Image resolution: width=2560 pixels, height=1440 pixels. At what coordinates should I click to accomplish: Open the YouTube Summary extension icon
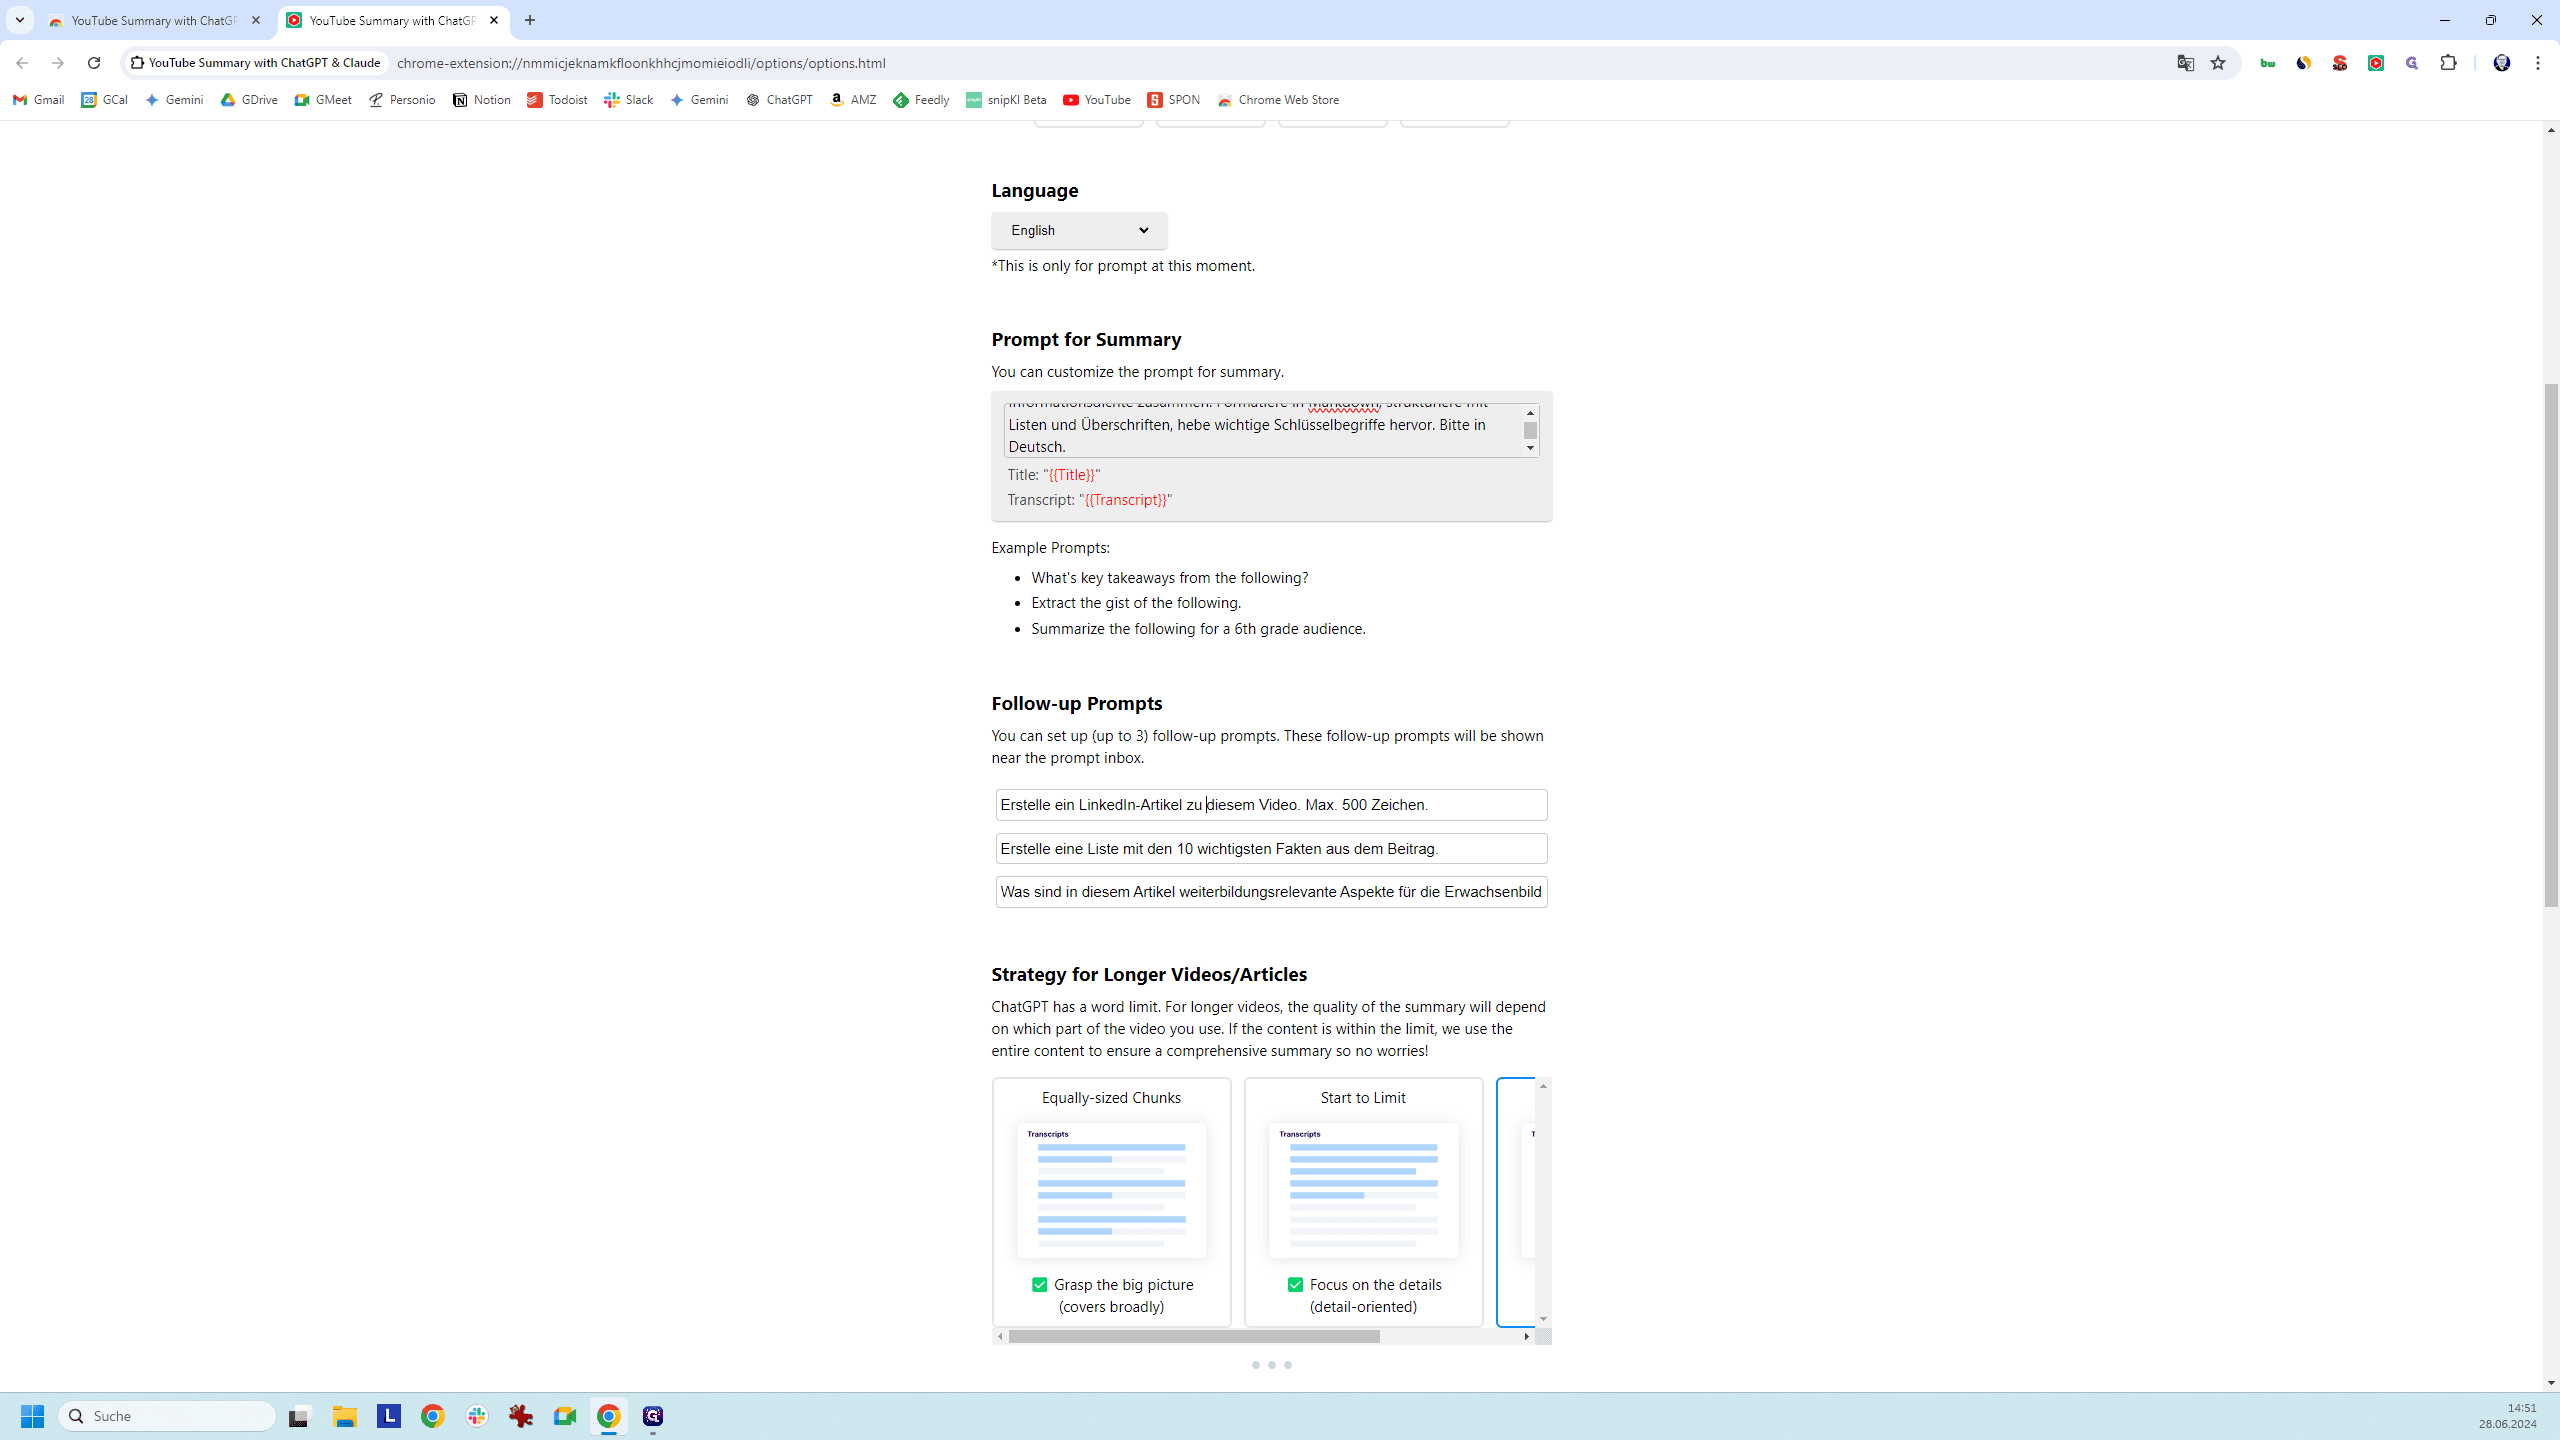tap(2376, 63)
